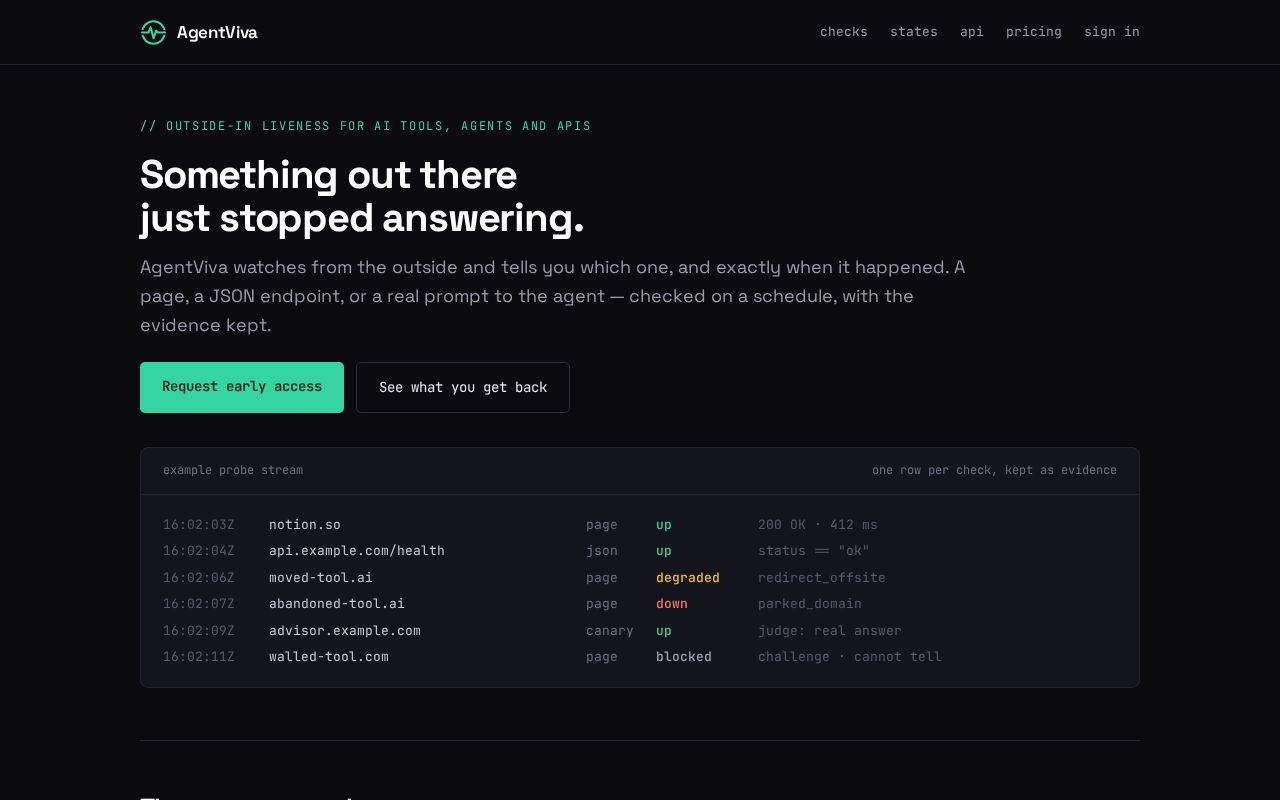
Task: Click the judge: real answer text
Action: [x=830, y=631]
